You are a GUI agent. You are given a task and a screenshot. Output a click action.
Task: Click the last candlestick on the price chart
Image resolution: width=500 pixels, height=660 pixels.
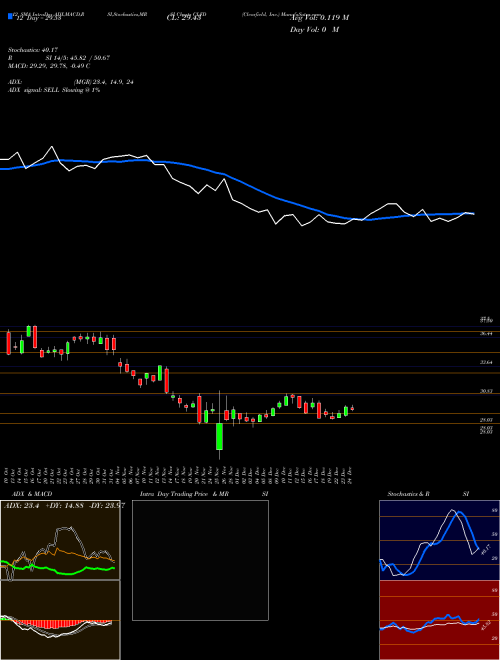[352, 408]
